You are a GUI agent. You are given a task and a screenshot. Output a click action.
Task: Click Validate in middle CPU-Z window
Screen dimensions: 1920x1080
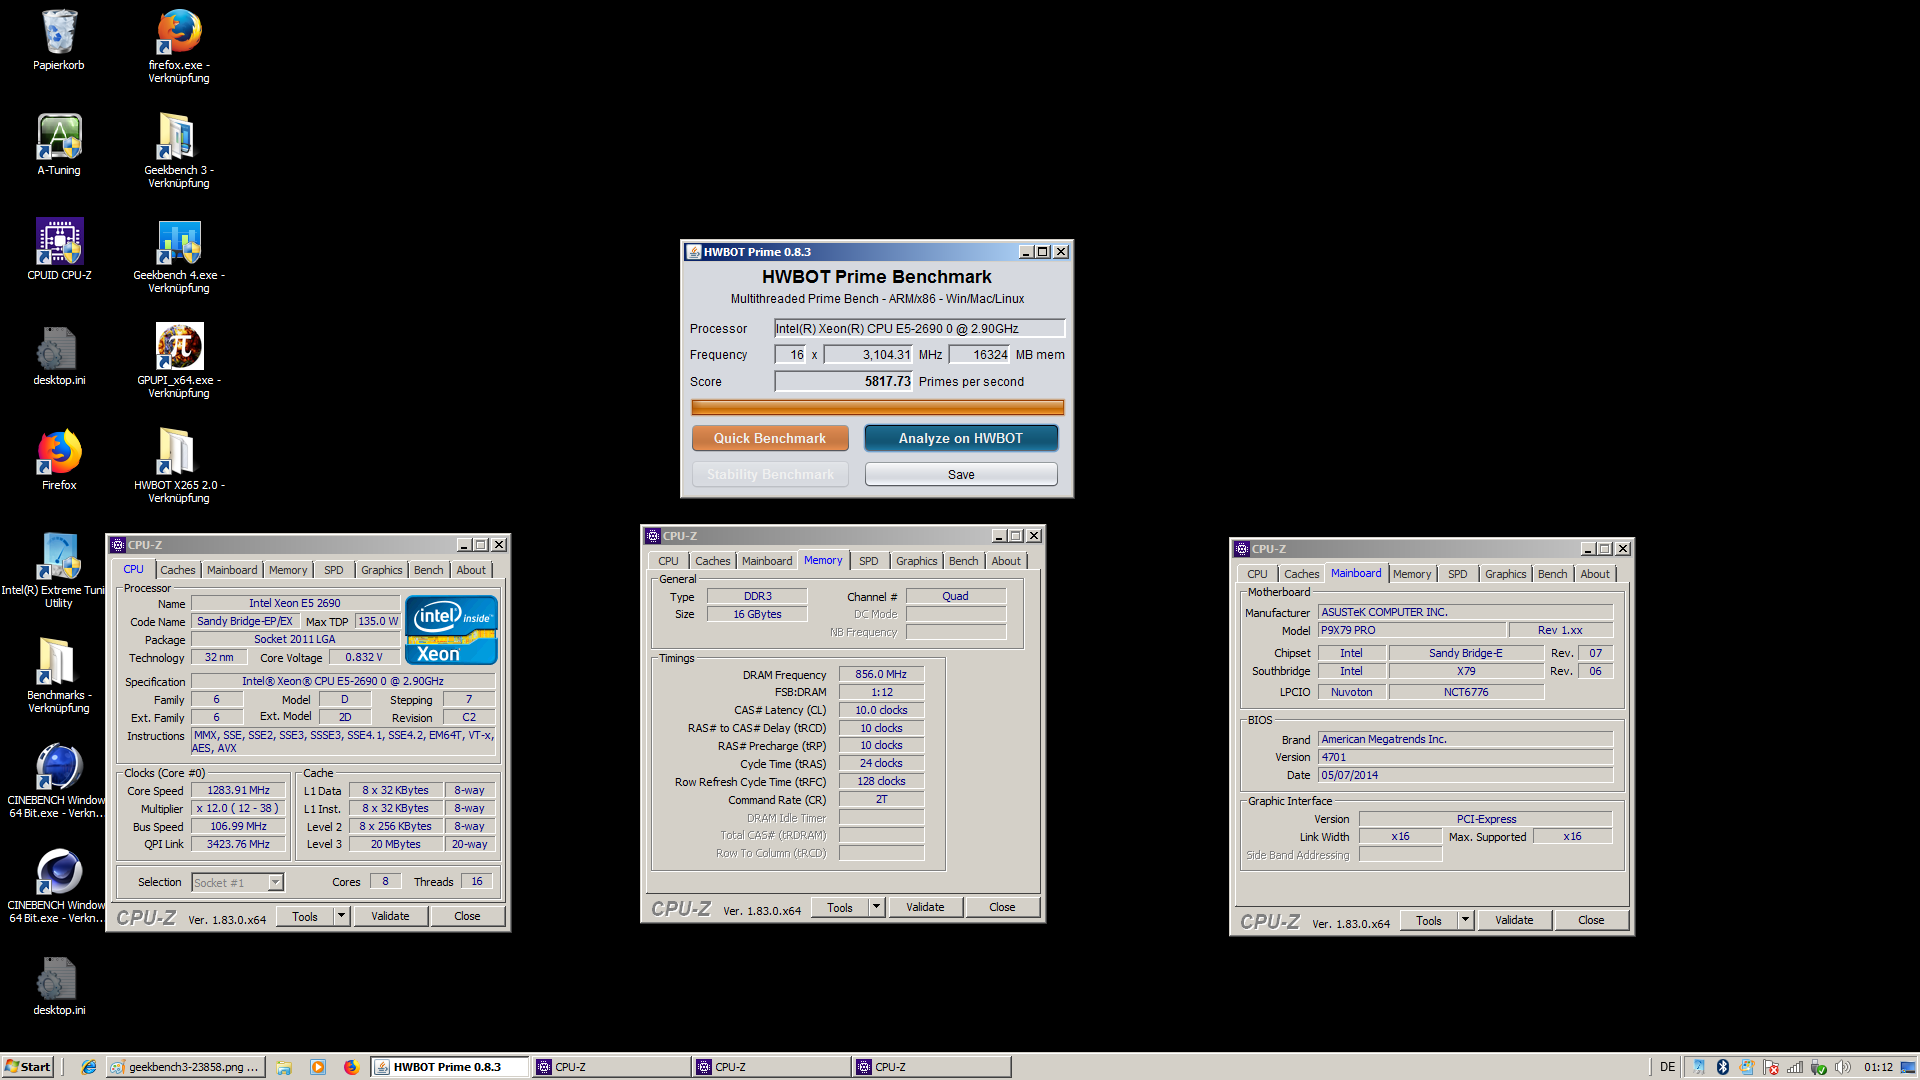coord(925,907)
